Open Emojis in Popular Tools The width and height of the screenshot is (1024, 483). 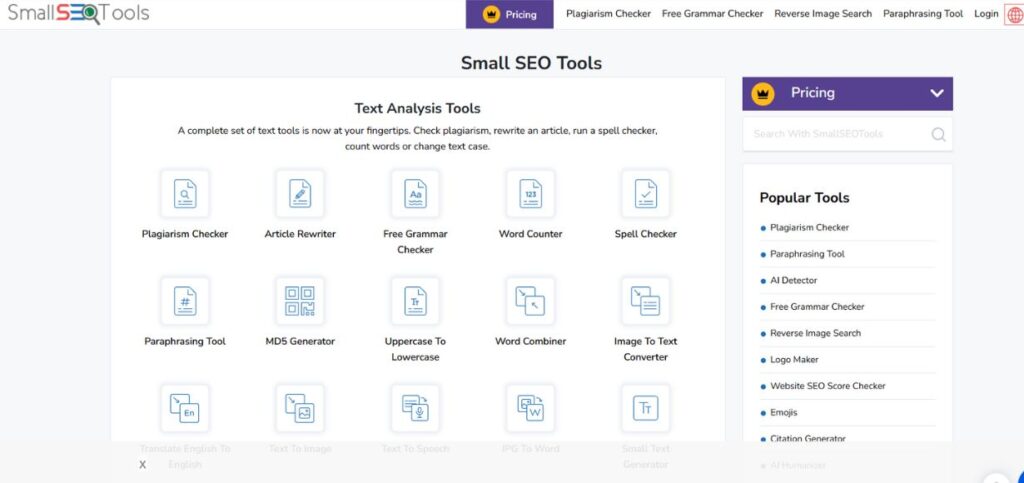tap(784, 413)
